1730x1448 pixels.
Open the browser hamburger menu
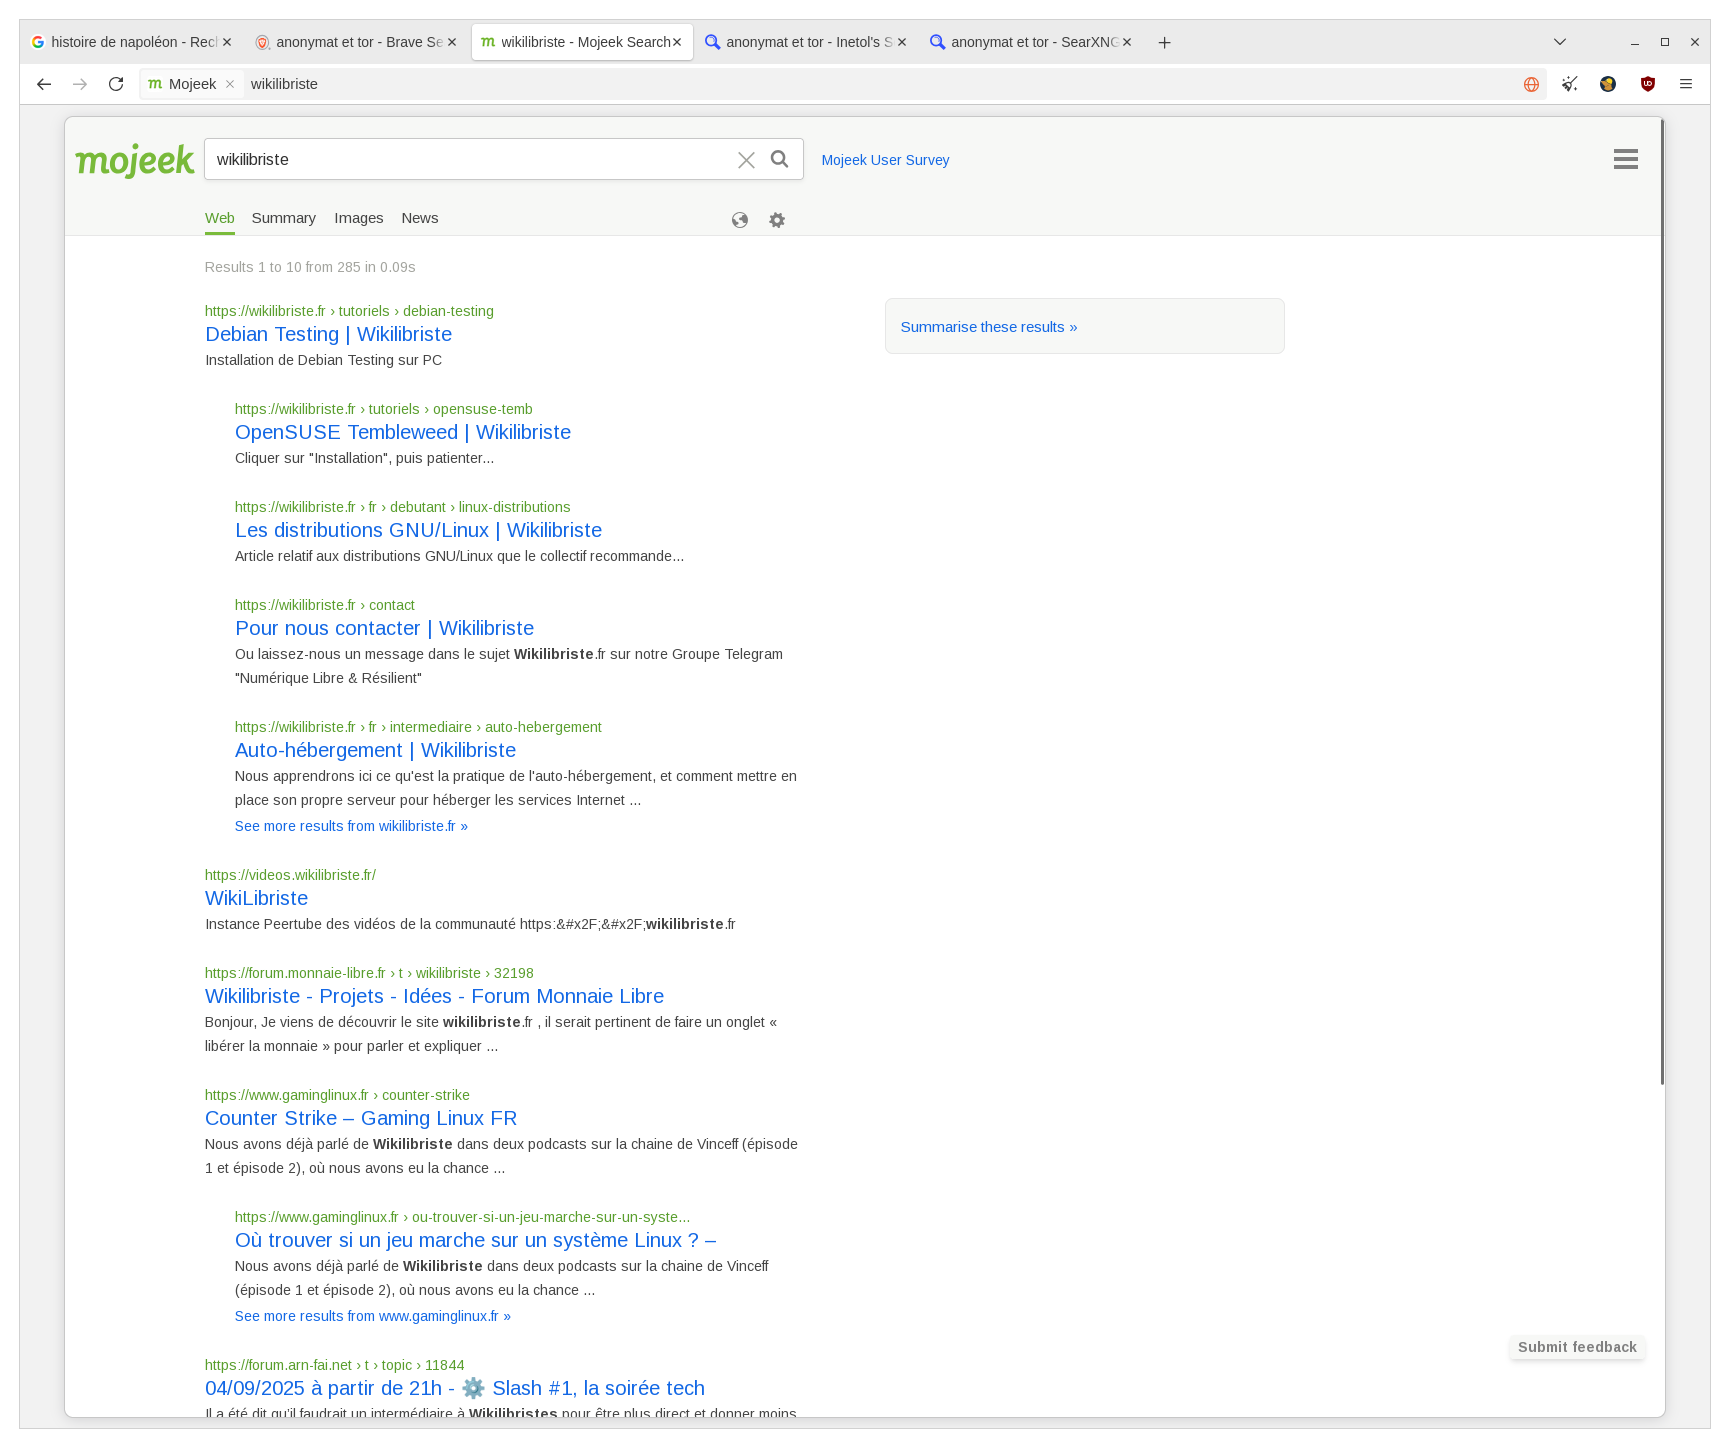[1686, 84]
